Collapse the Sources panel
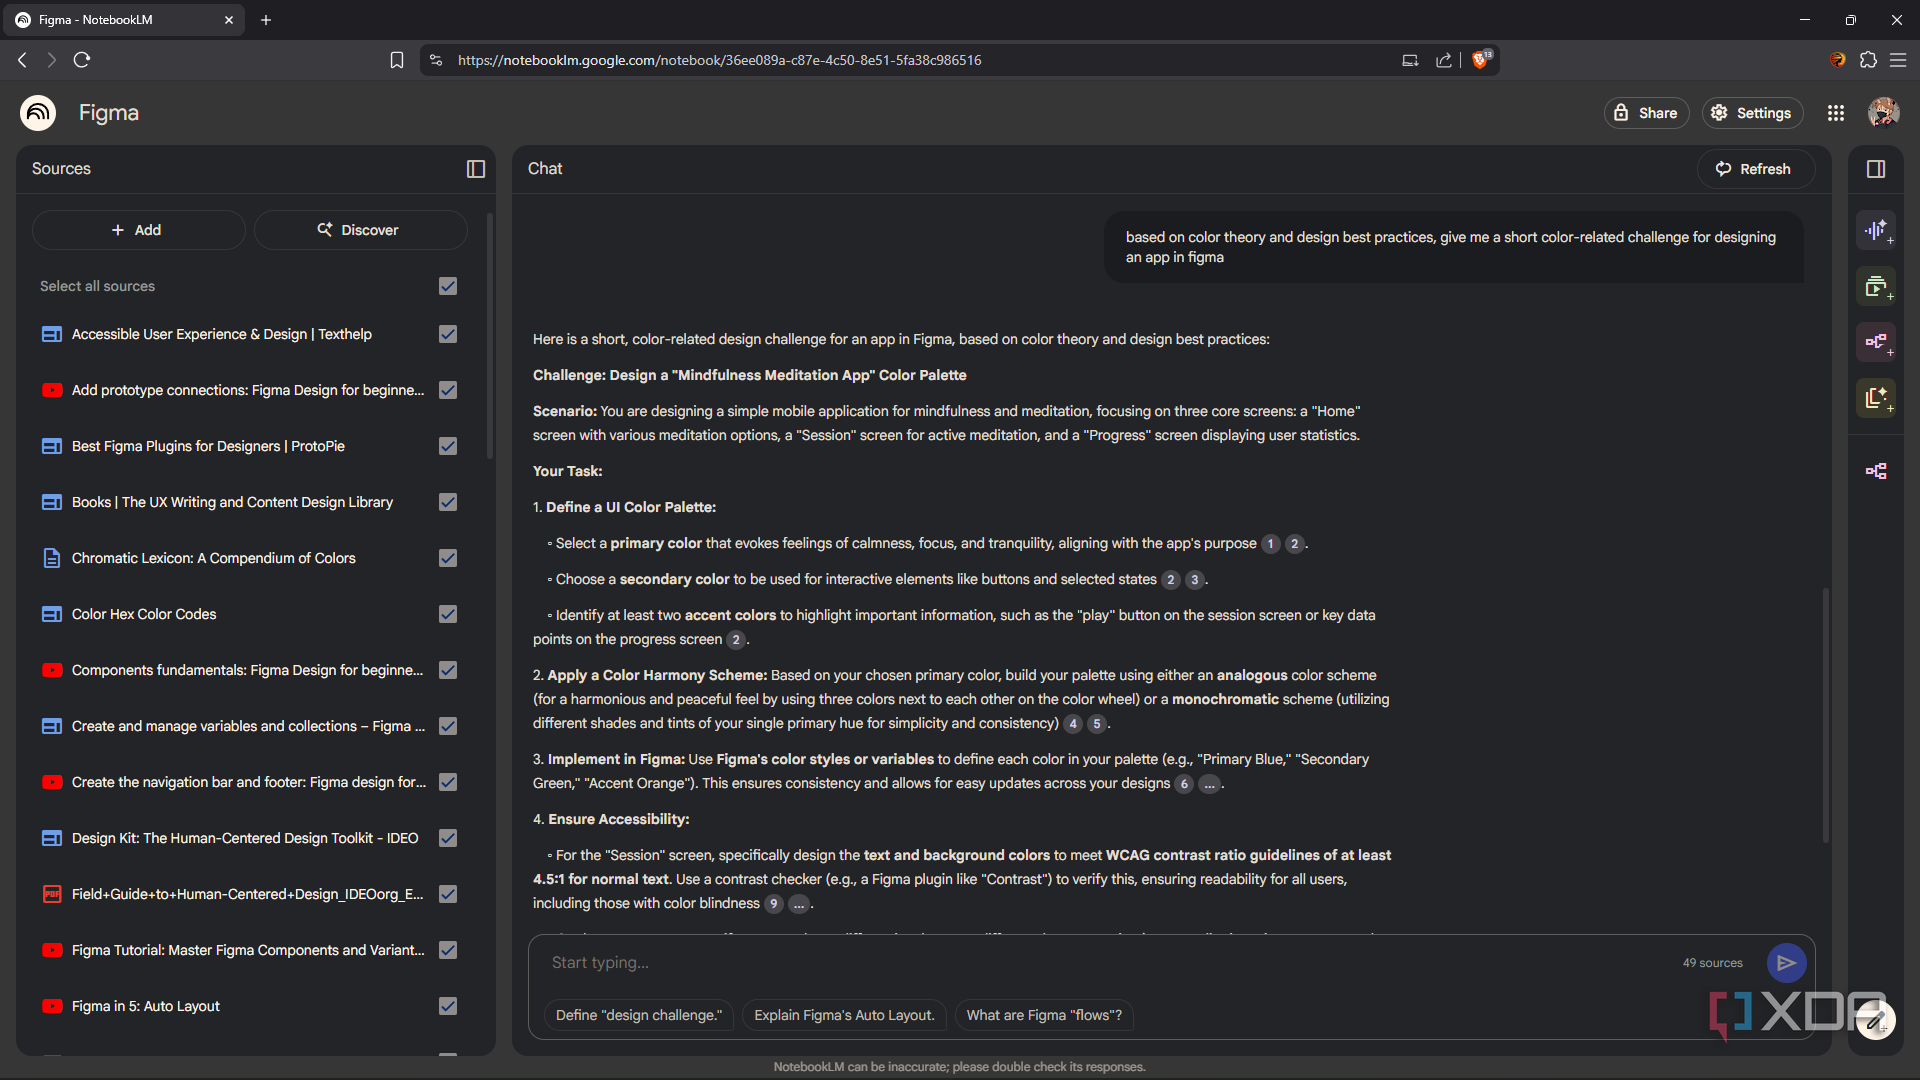Viewport: 1920px width, 1080px height. pos(476,169)
